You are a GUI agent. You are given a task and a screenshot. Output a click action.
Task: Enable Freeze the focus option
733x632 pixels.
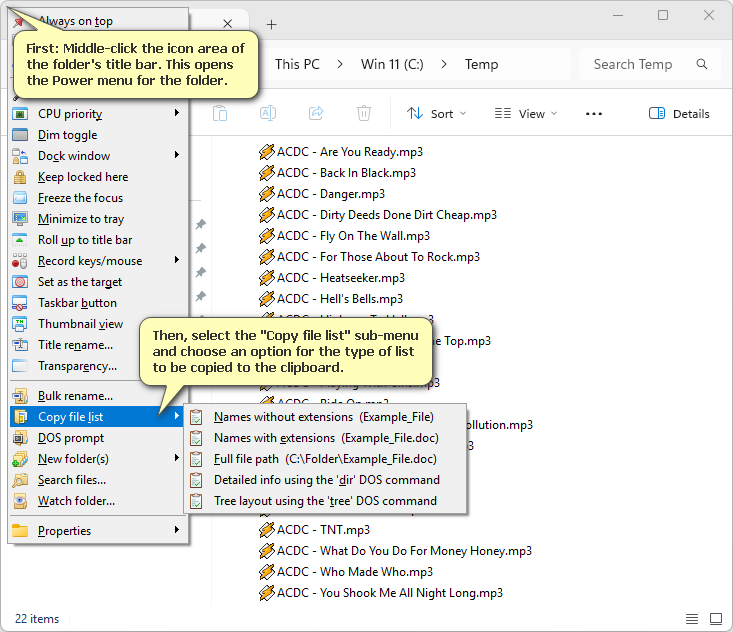80,198
